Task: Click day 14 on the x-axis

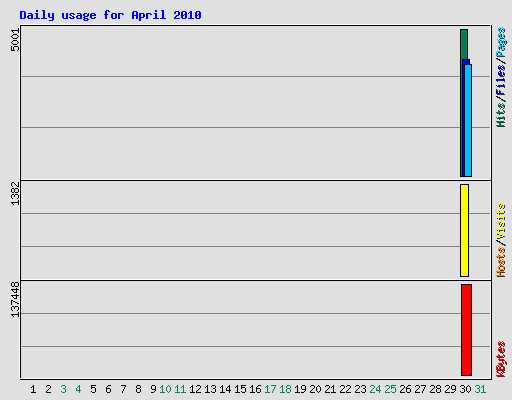Action: coord(225,389)
